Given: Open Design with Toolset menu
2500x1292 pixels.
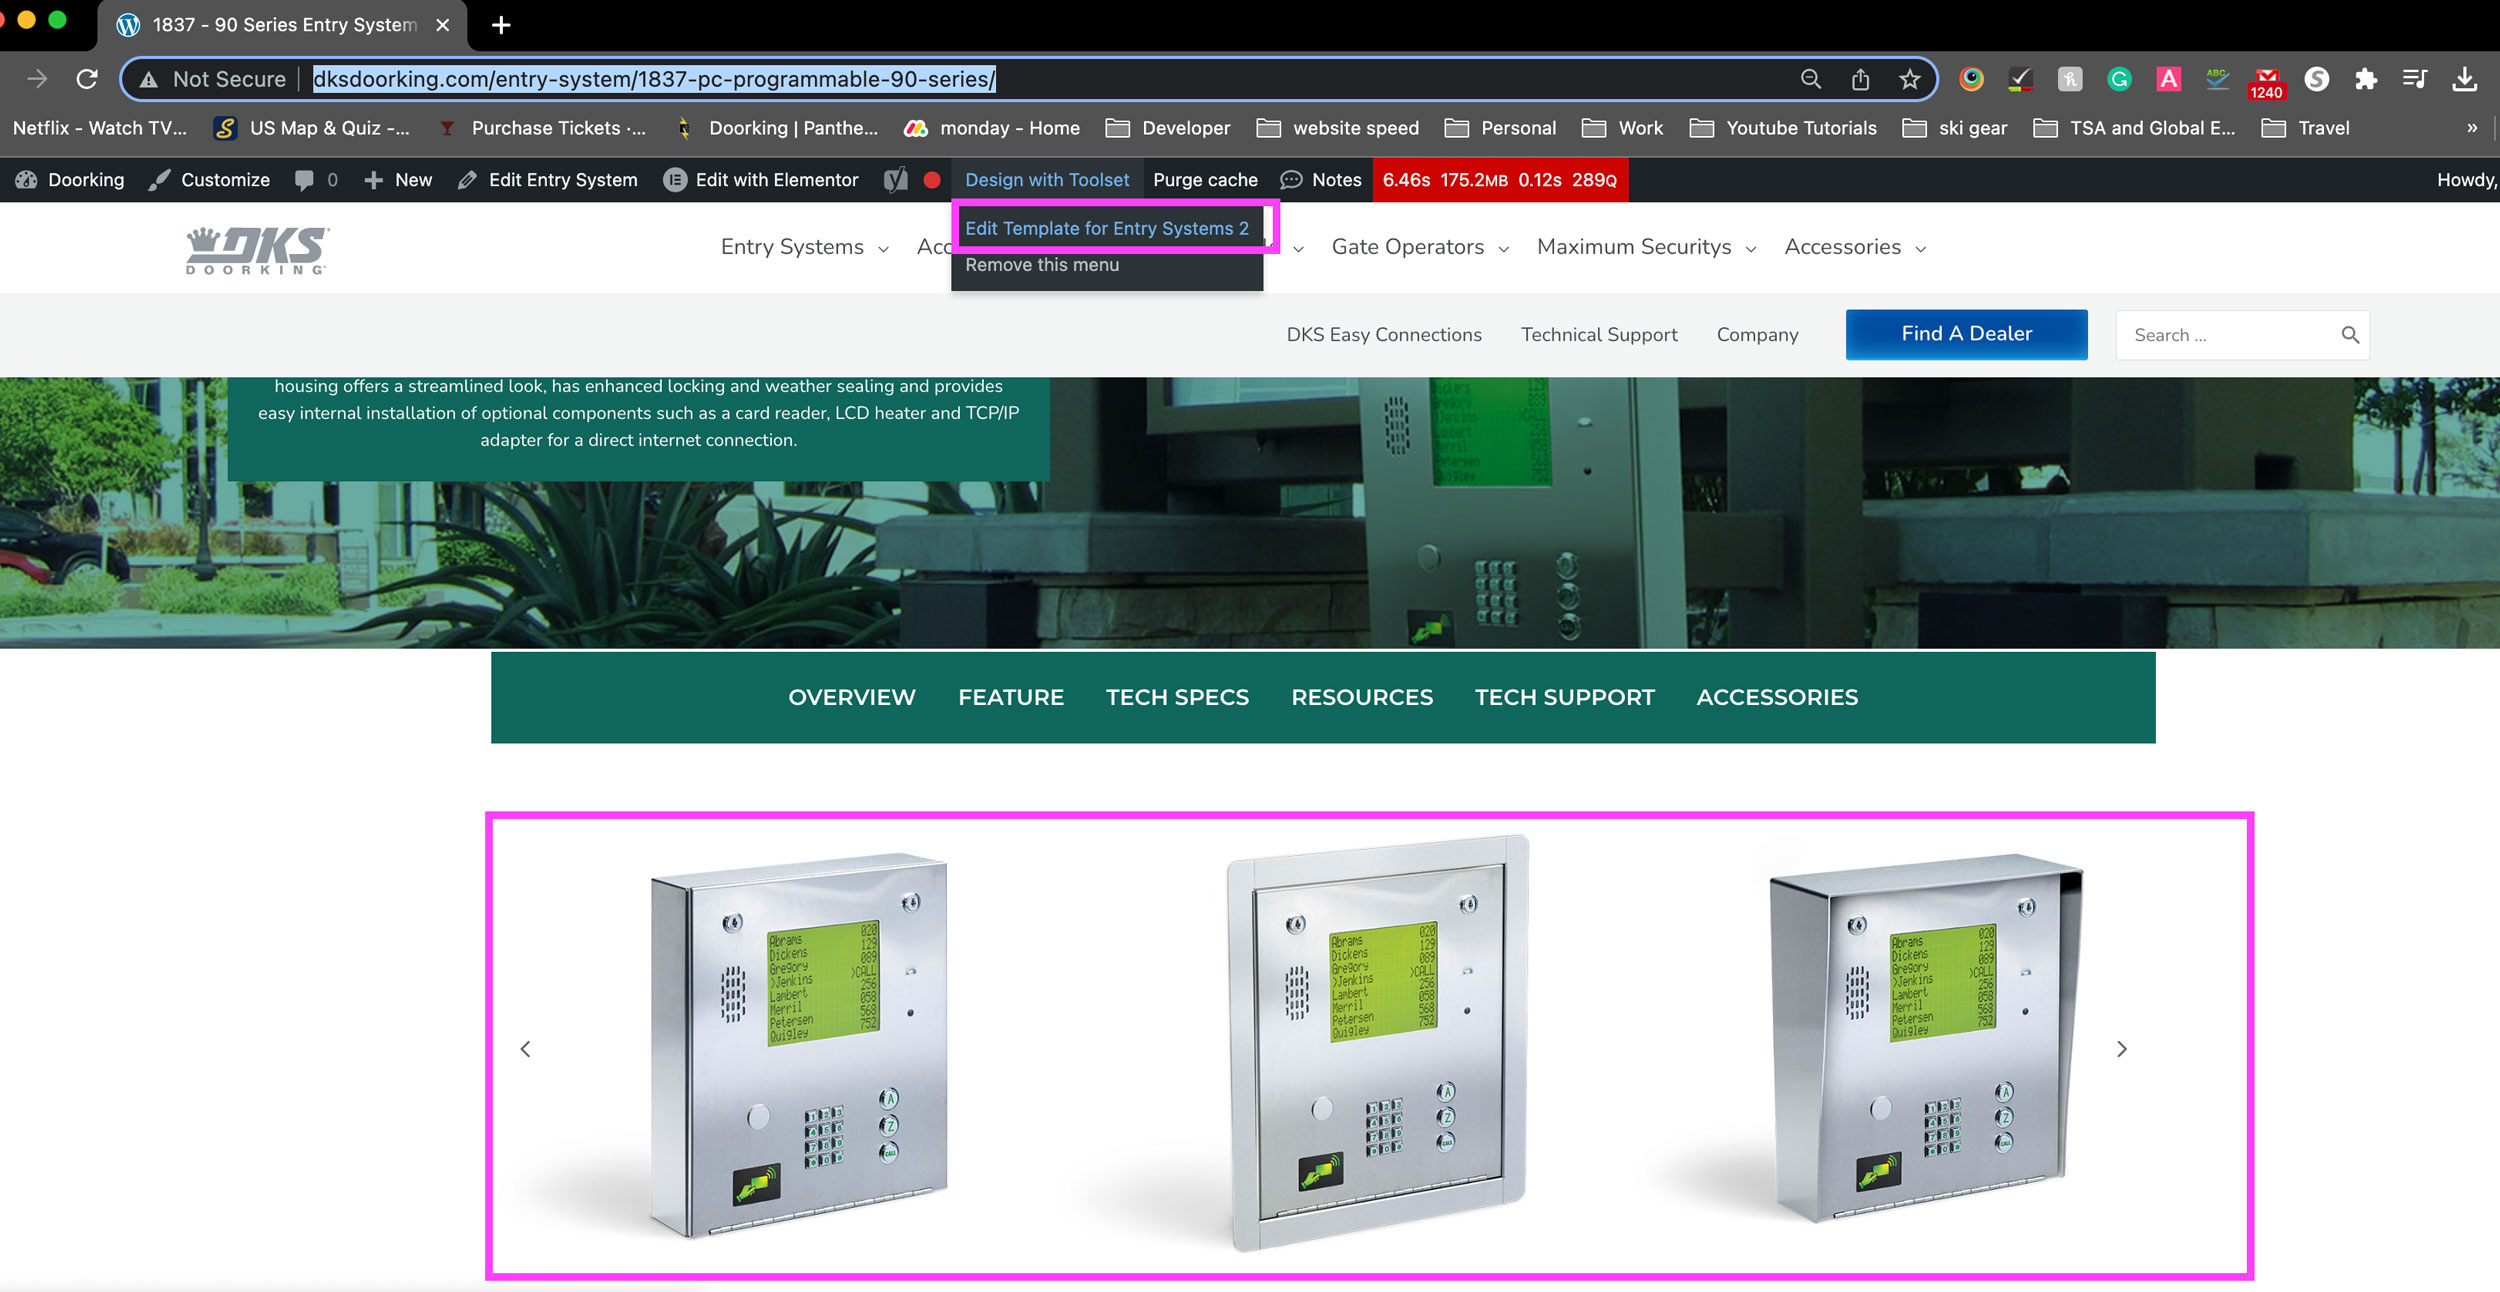Looking at the screenshot, I should click(x=1047, y=180).
